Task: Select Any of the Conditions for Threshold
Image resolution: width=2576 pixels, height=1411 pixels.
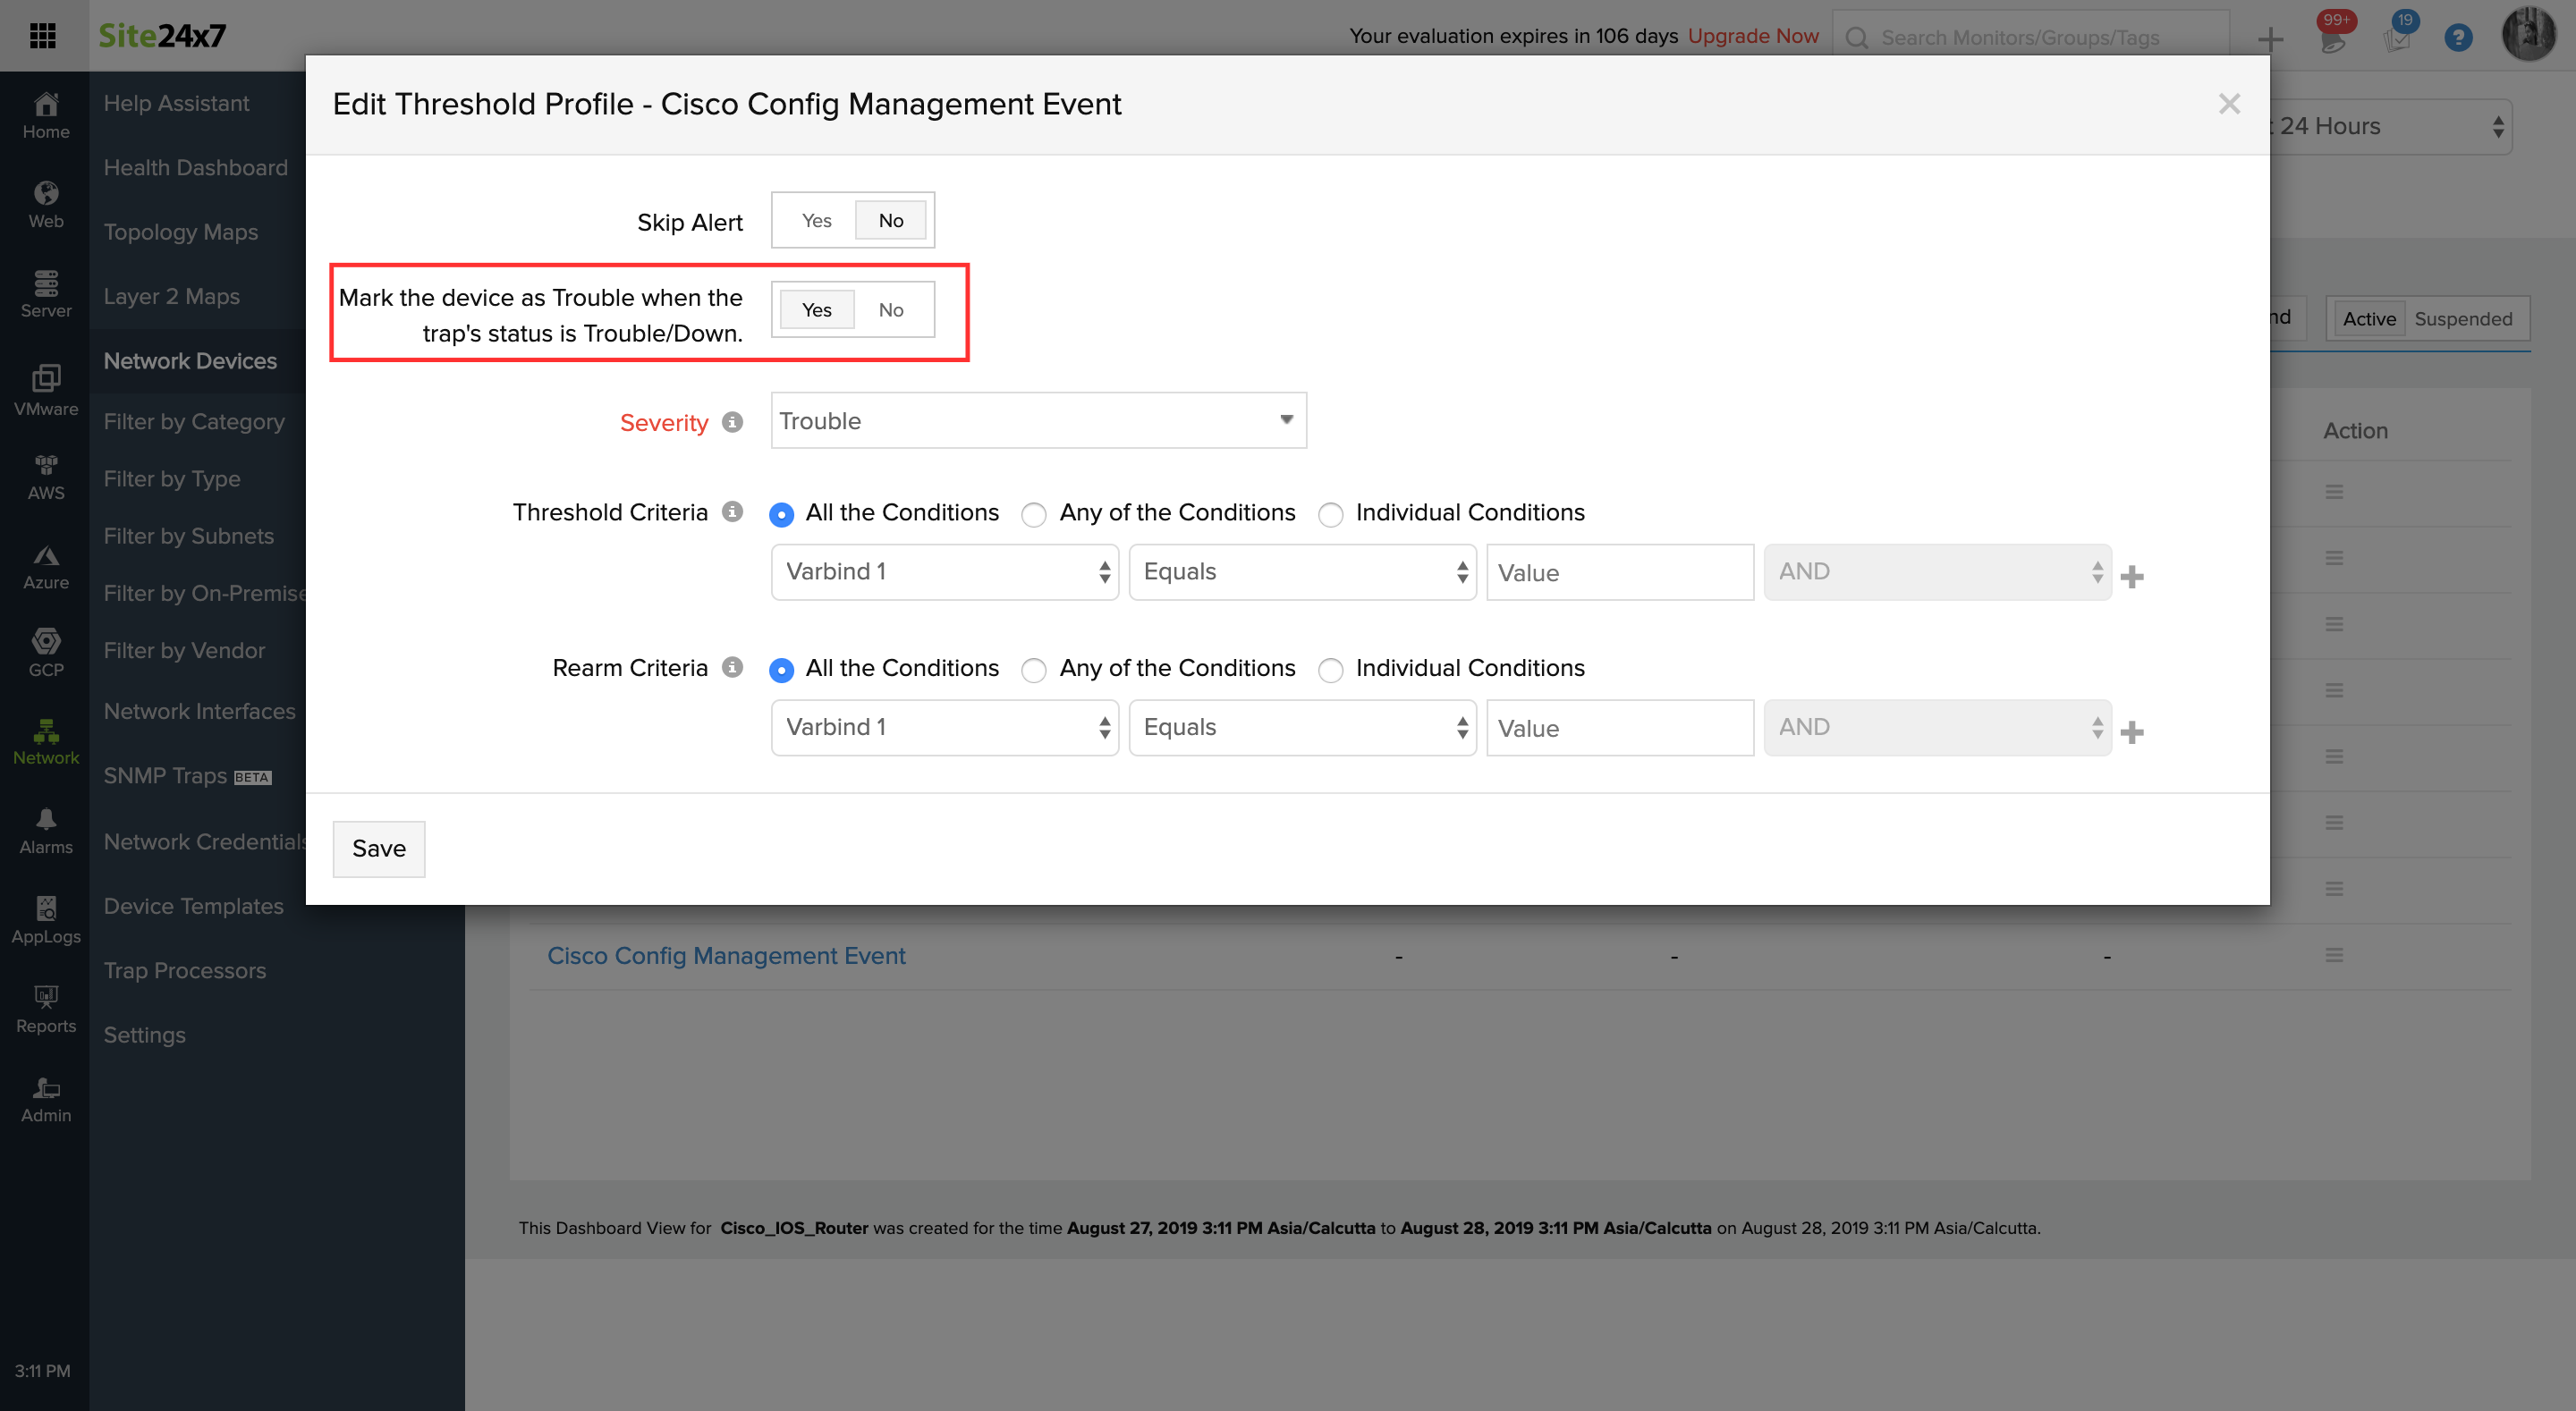Action: 1034,514
